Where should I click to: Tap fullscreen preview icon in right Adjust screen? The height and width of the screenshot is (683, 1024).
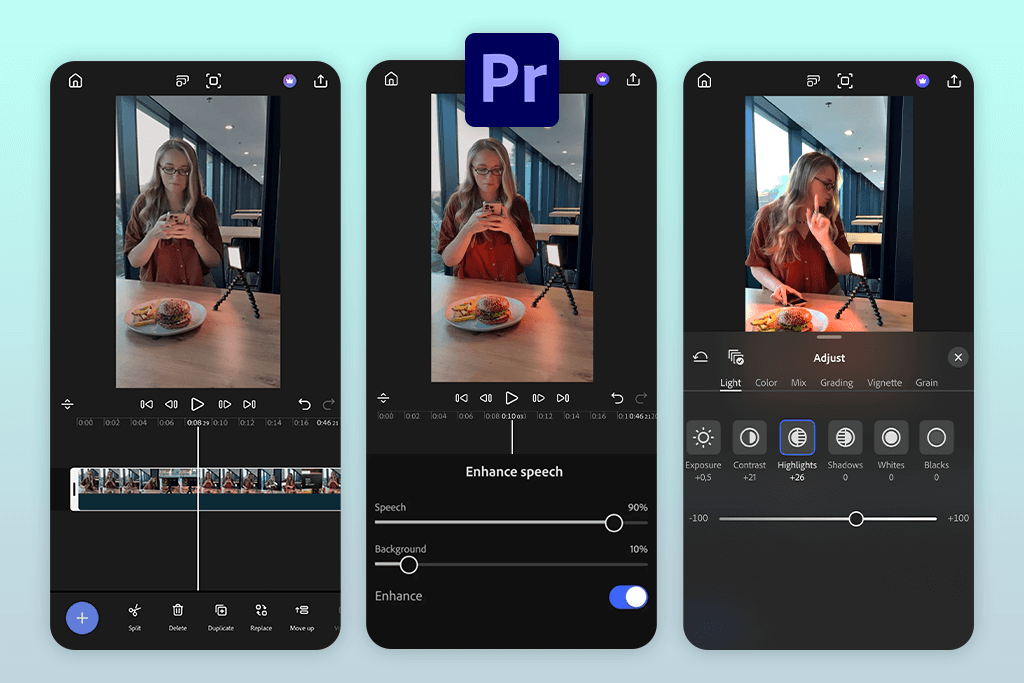pos(845,80)
